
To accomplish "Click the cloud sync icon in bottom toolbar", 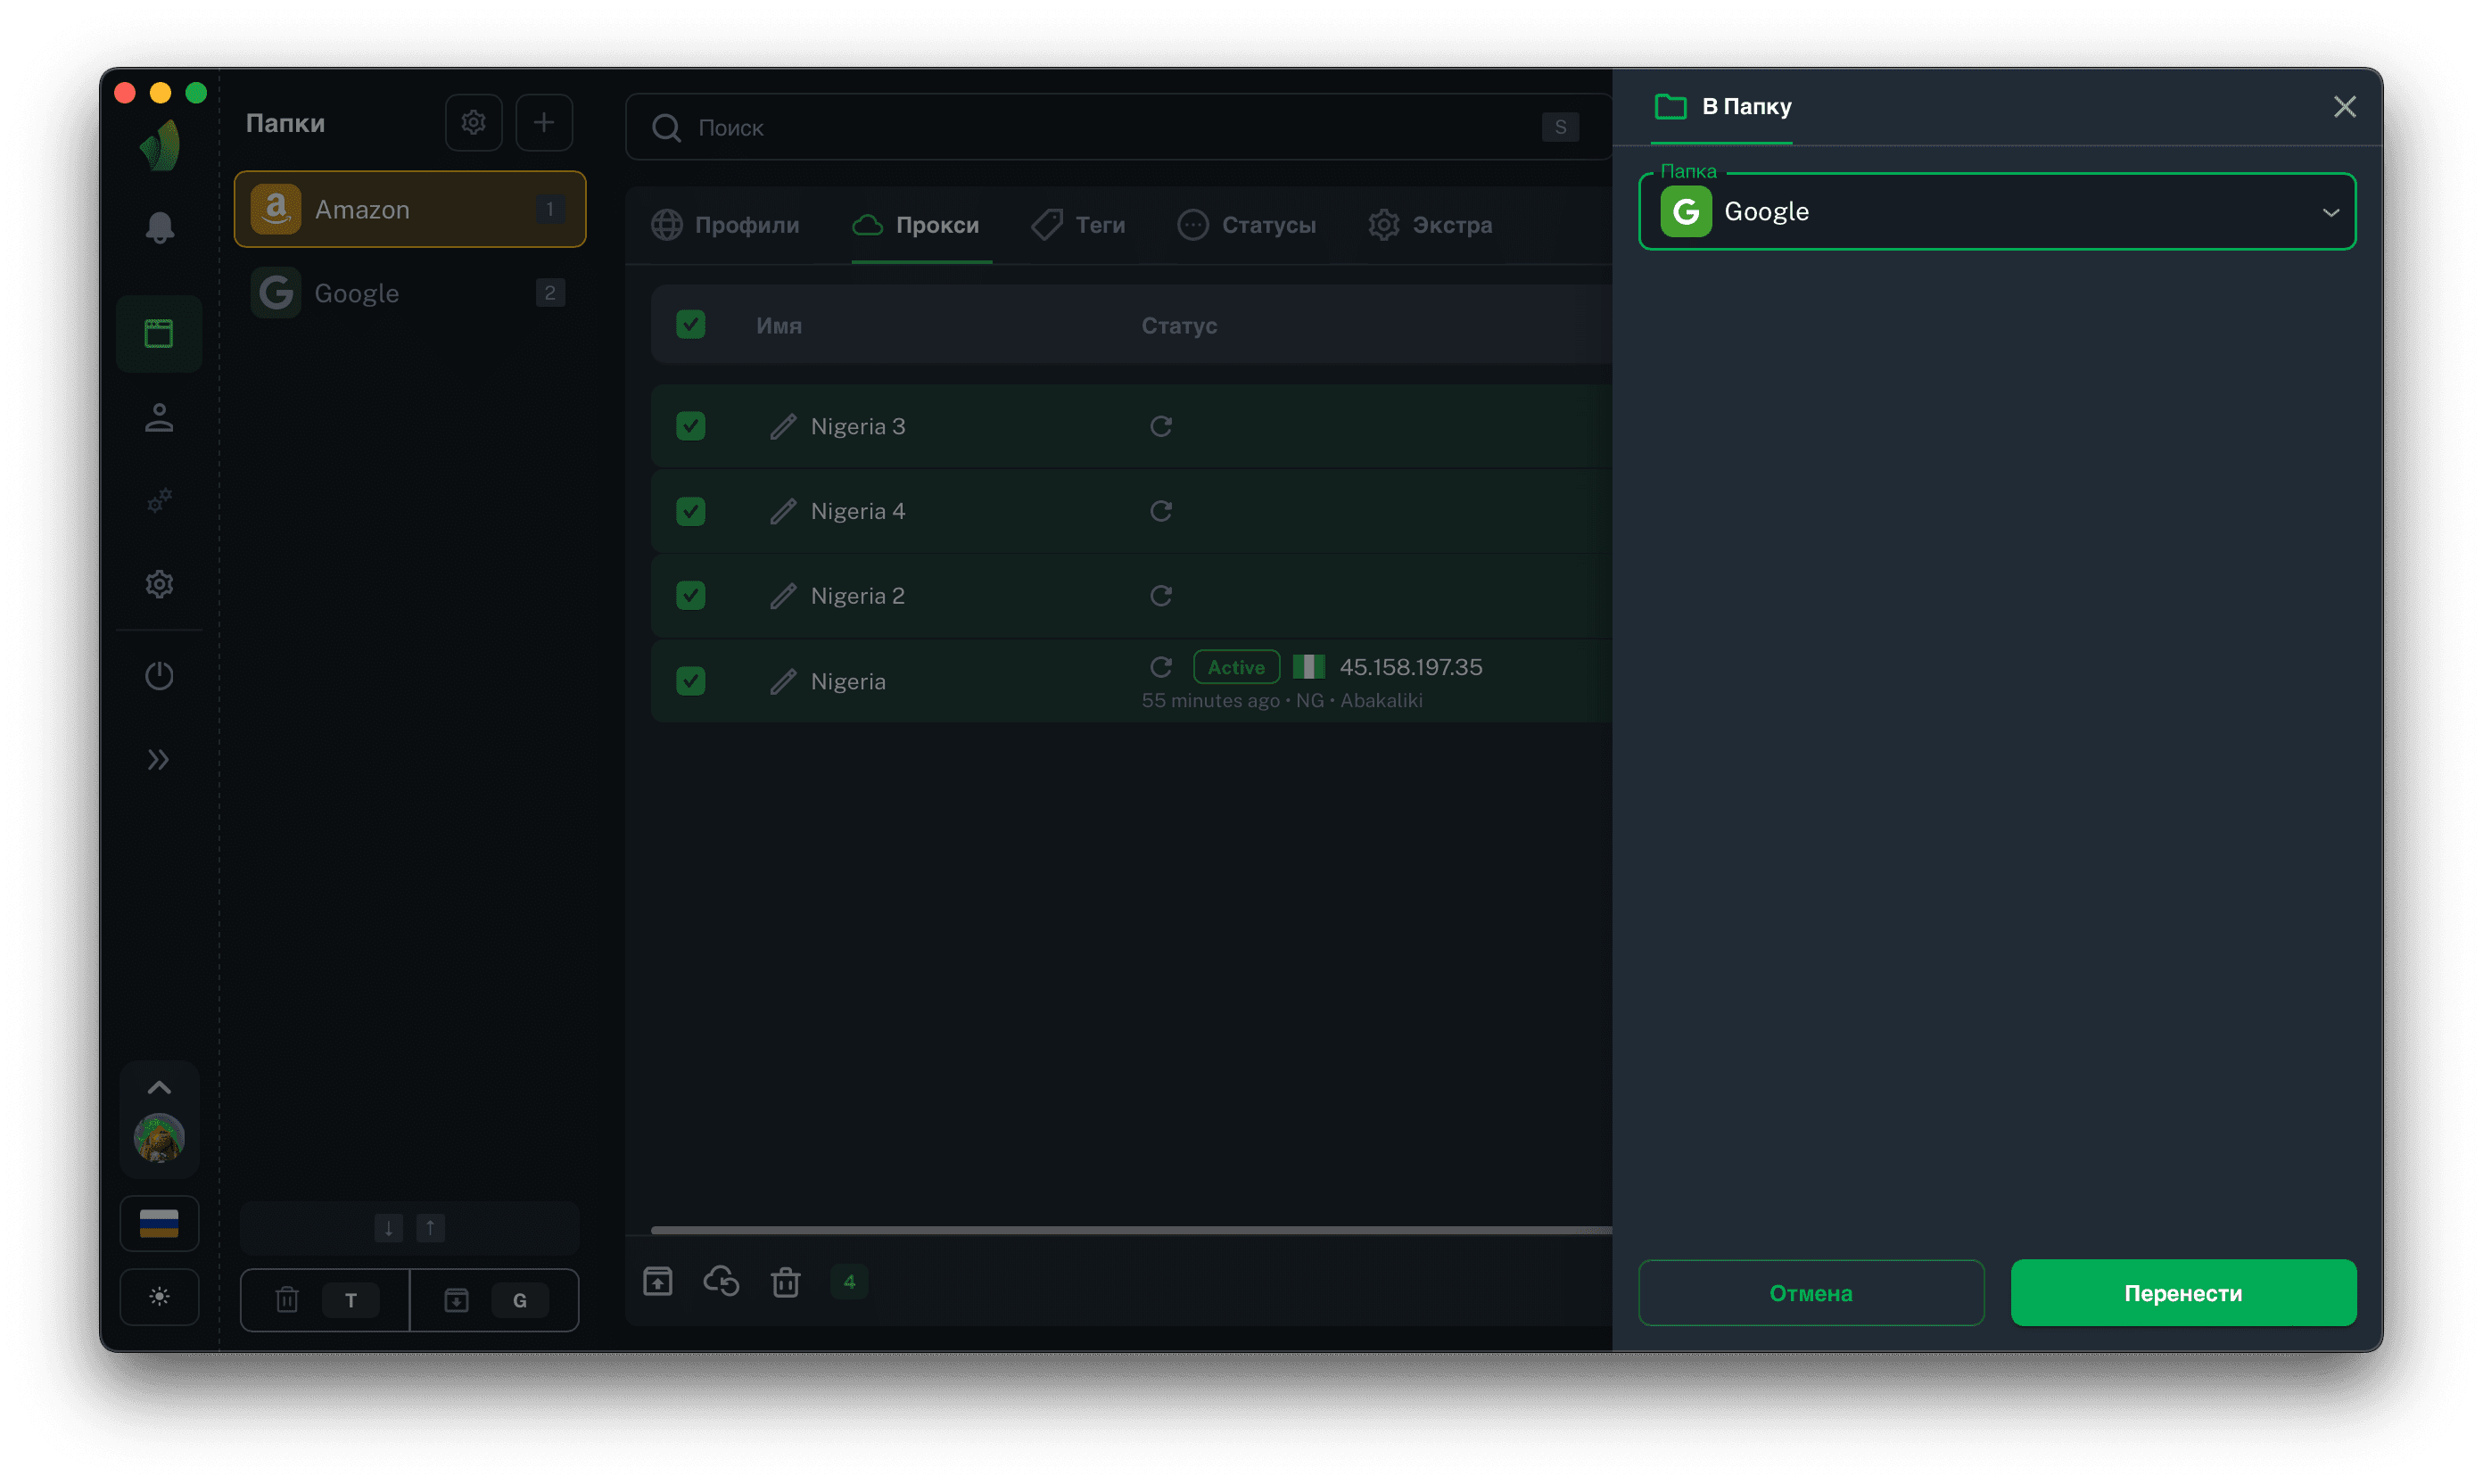I will pyautogui.click(x=721, y=1281).
